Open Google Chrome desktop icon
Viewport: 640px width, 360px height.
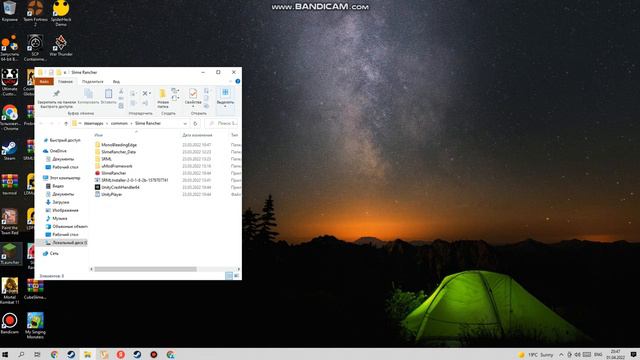pos(10,118)
